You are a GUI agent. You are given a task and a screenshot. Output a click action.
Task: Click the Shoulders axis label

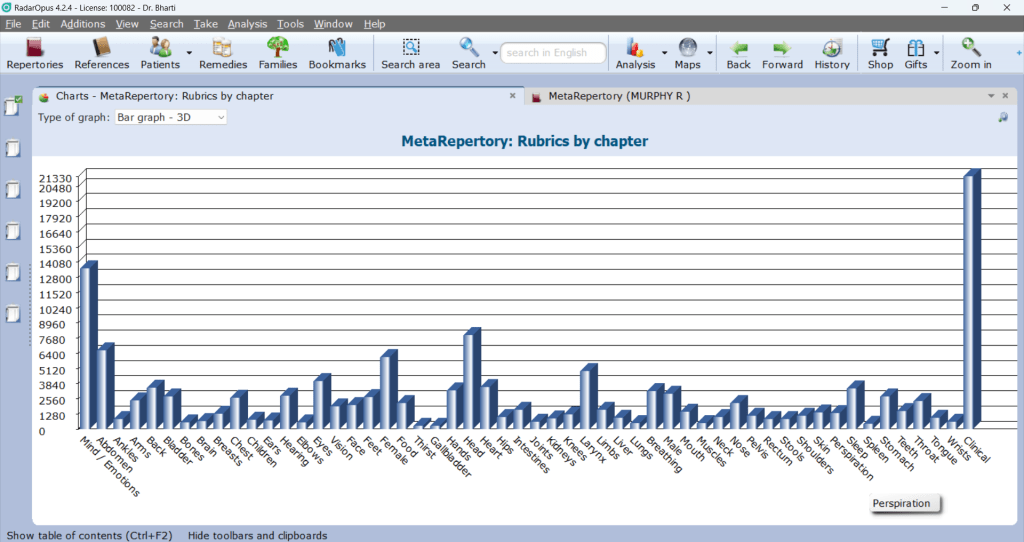(815, 454)
